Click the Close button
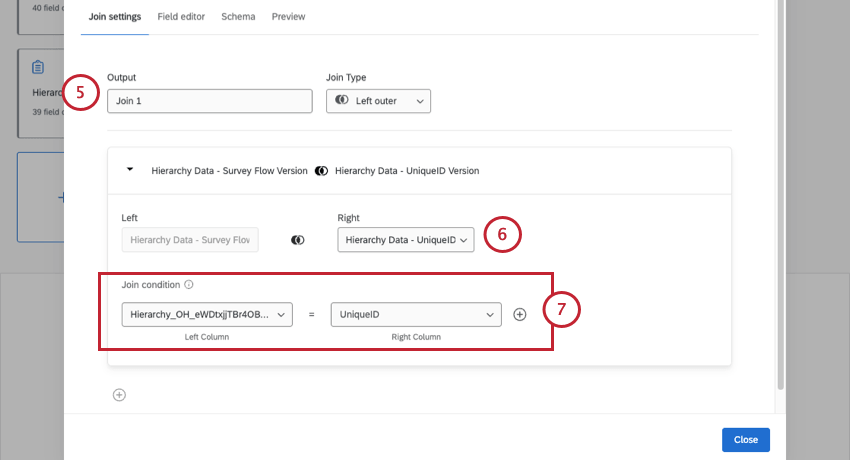Viewport: 850px width, 460px height. (x=745, y=440)
